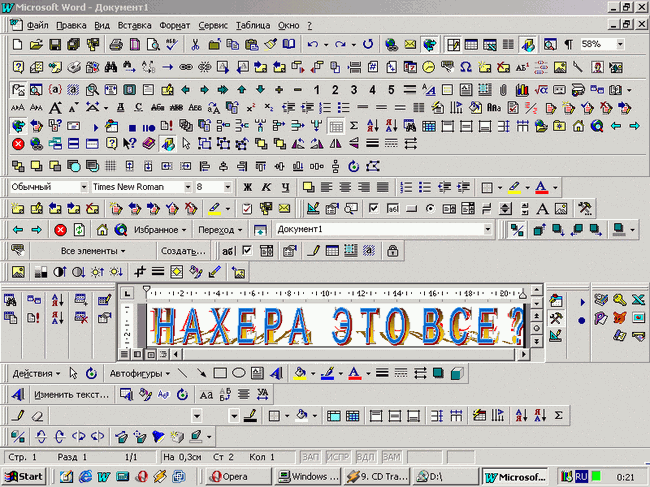This screenshot has height=487, width=650.
Task: Click the AutoSum sigma icon in the tables toolbar
Action: (x=558, y=415)
